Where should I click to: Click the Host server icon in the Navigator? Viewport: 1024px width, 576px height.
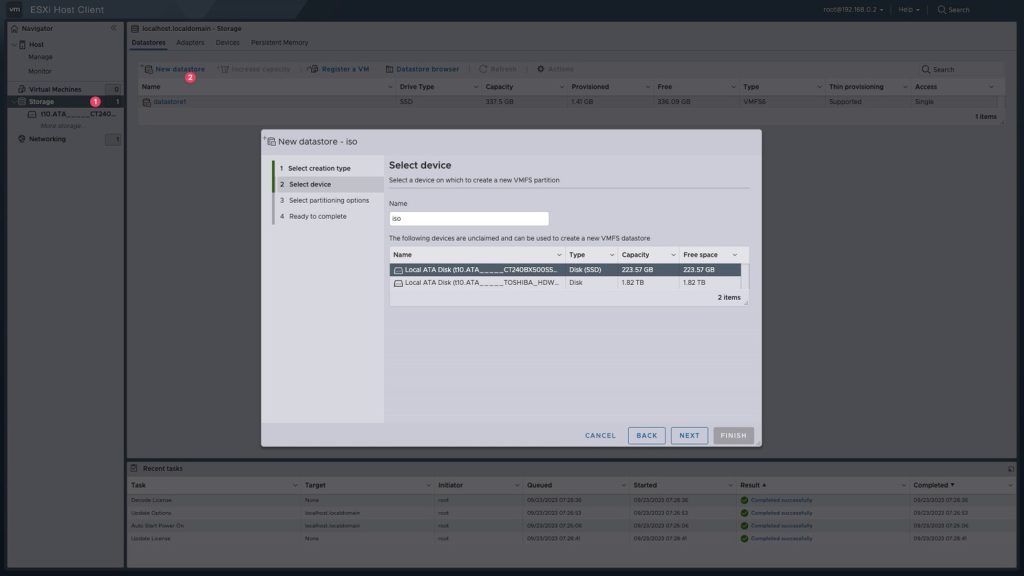tap(22, 44)
